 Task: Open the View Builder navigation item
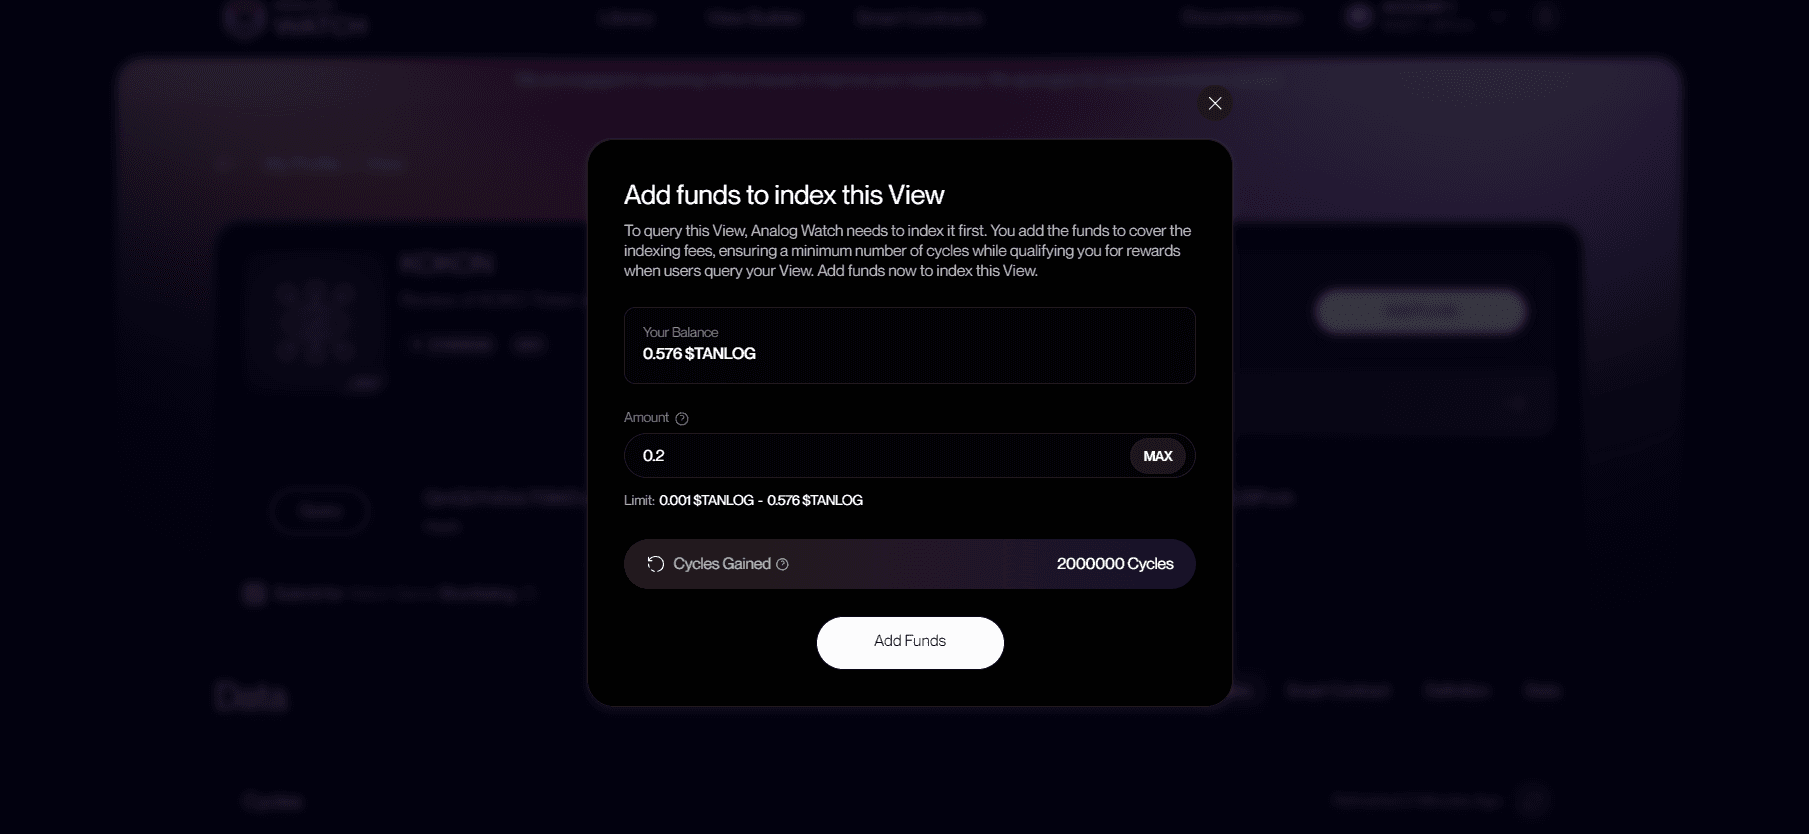point(754,17)
